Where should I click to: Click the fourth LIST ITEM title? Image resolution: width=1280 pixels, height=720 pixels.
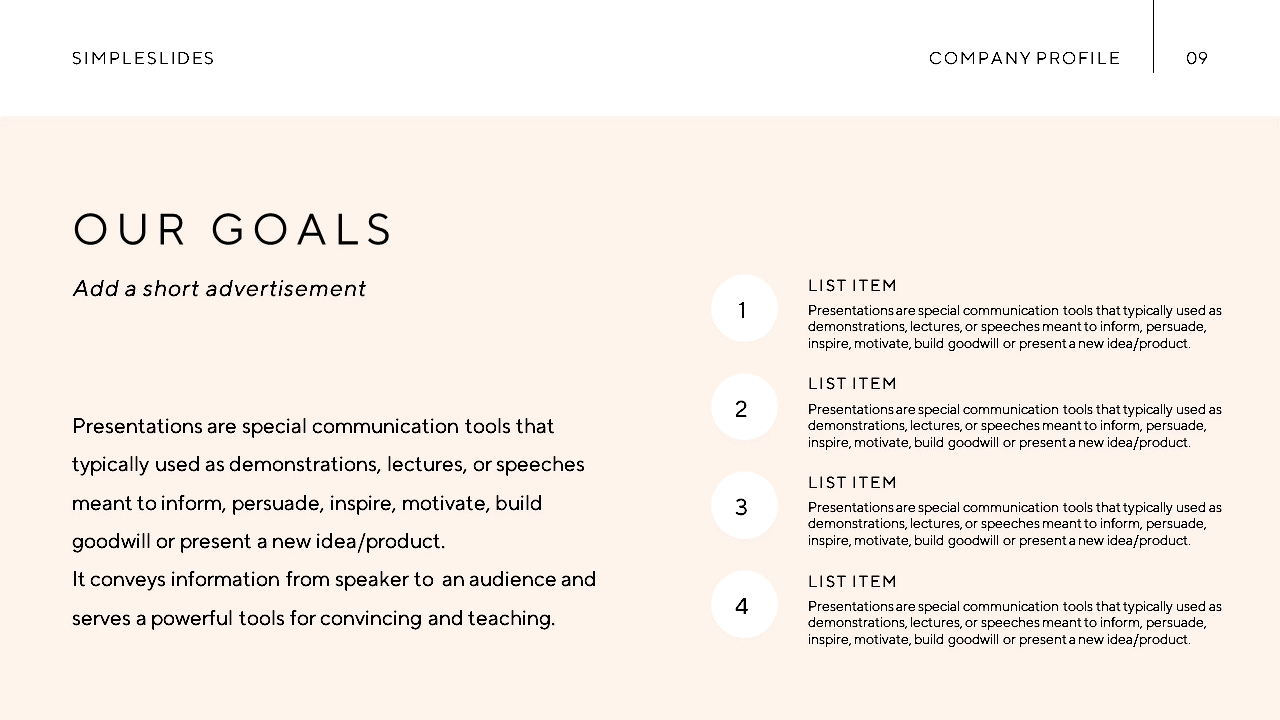click(853, 581)
